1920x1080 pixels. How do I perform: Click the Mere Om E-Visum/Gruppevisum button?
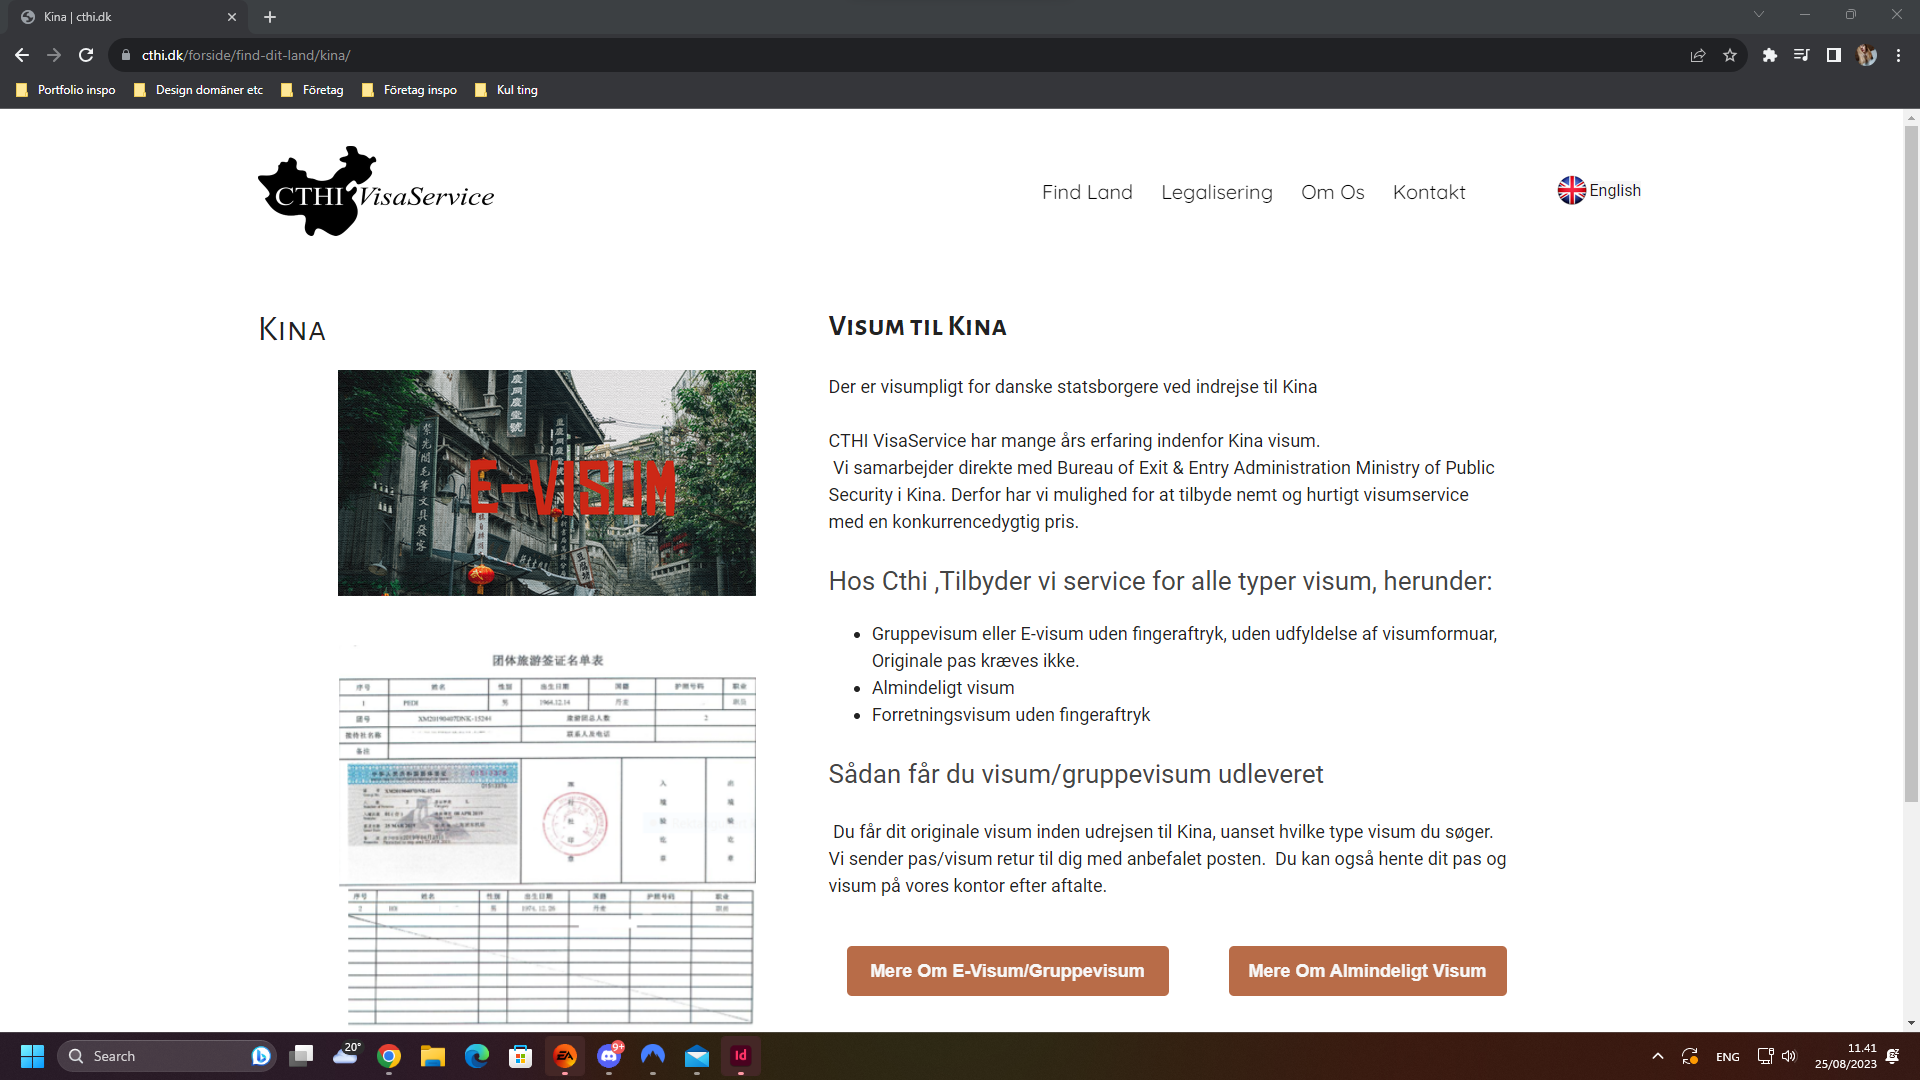(x=1007, y=971)
